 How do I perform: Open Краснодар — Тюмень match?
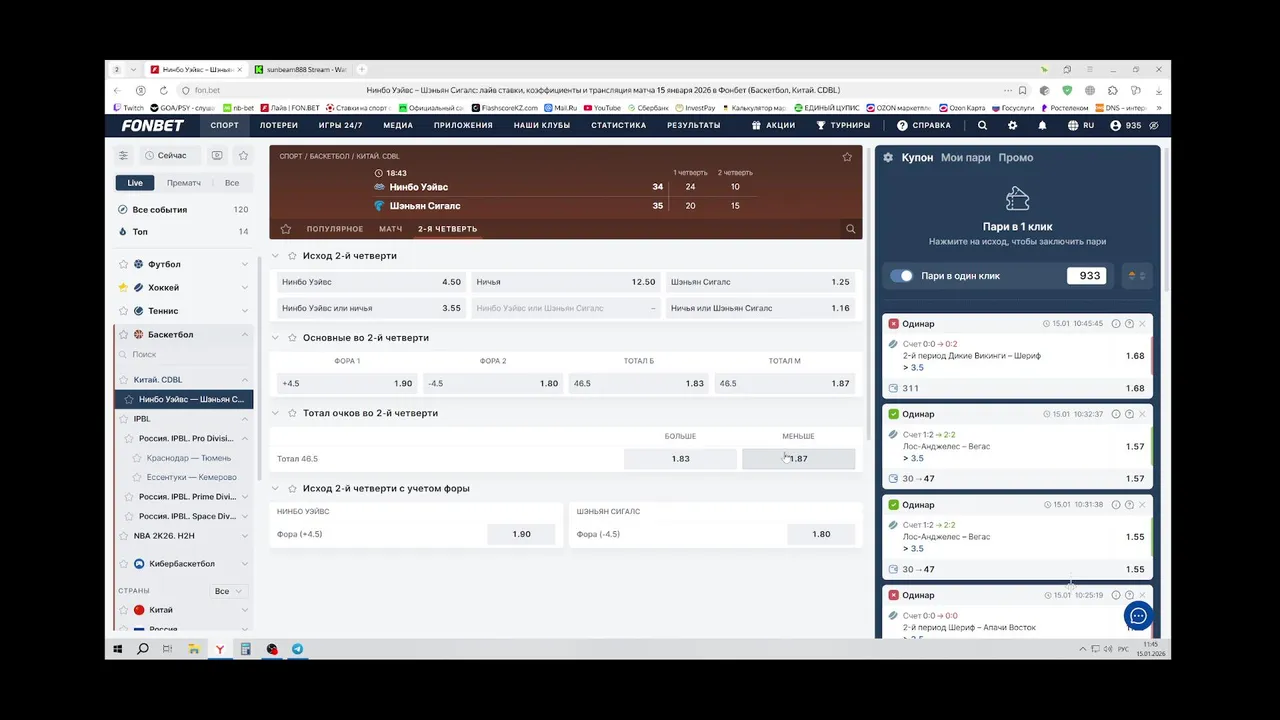[x=189, y=458]
